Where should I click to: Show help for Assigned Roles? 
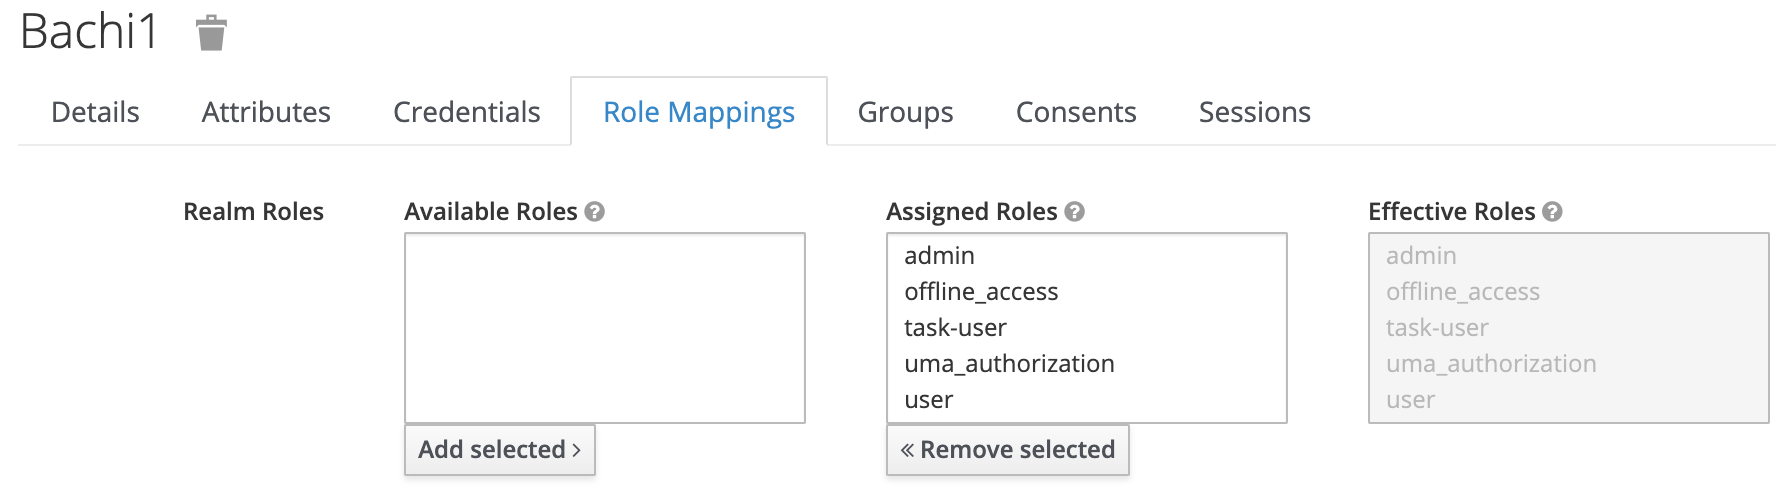pyautogui.click(x=1075, y=212)
